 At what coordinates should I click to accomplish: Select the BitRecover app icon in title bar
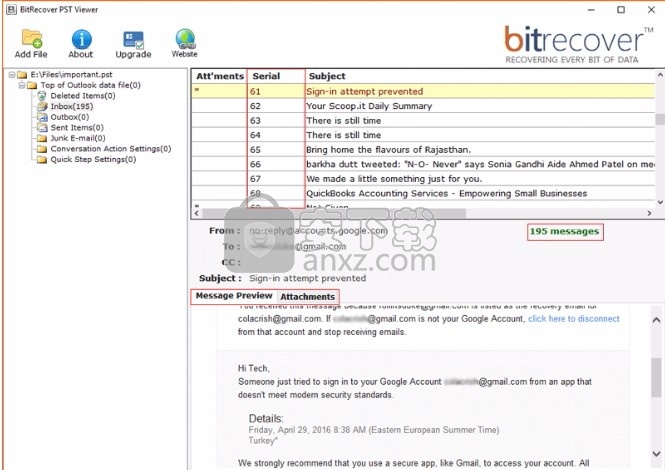pos(11,9)
